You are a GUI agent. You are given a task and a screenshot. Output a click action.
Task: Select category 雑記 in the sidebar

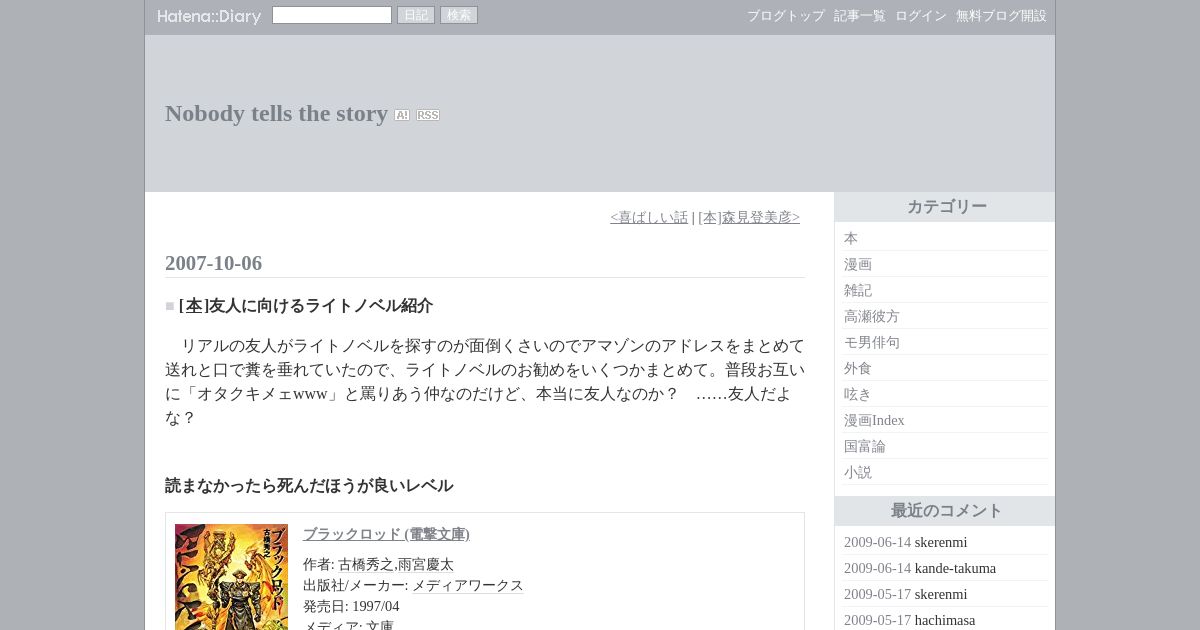(858, 290)
